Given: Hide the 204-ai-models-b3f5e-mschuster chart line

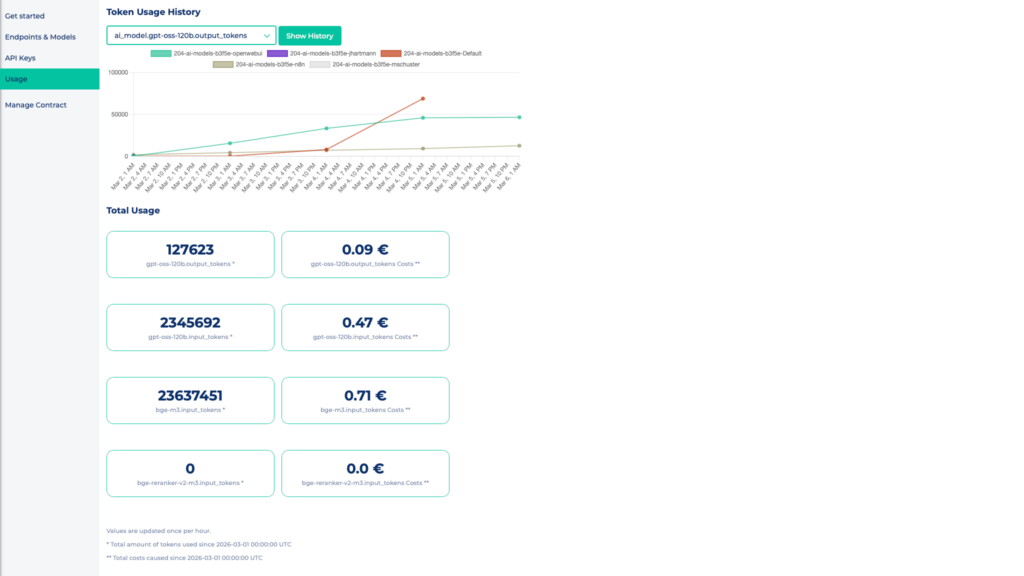Looking at the screenshot, I should (x=375, y=63).
